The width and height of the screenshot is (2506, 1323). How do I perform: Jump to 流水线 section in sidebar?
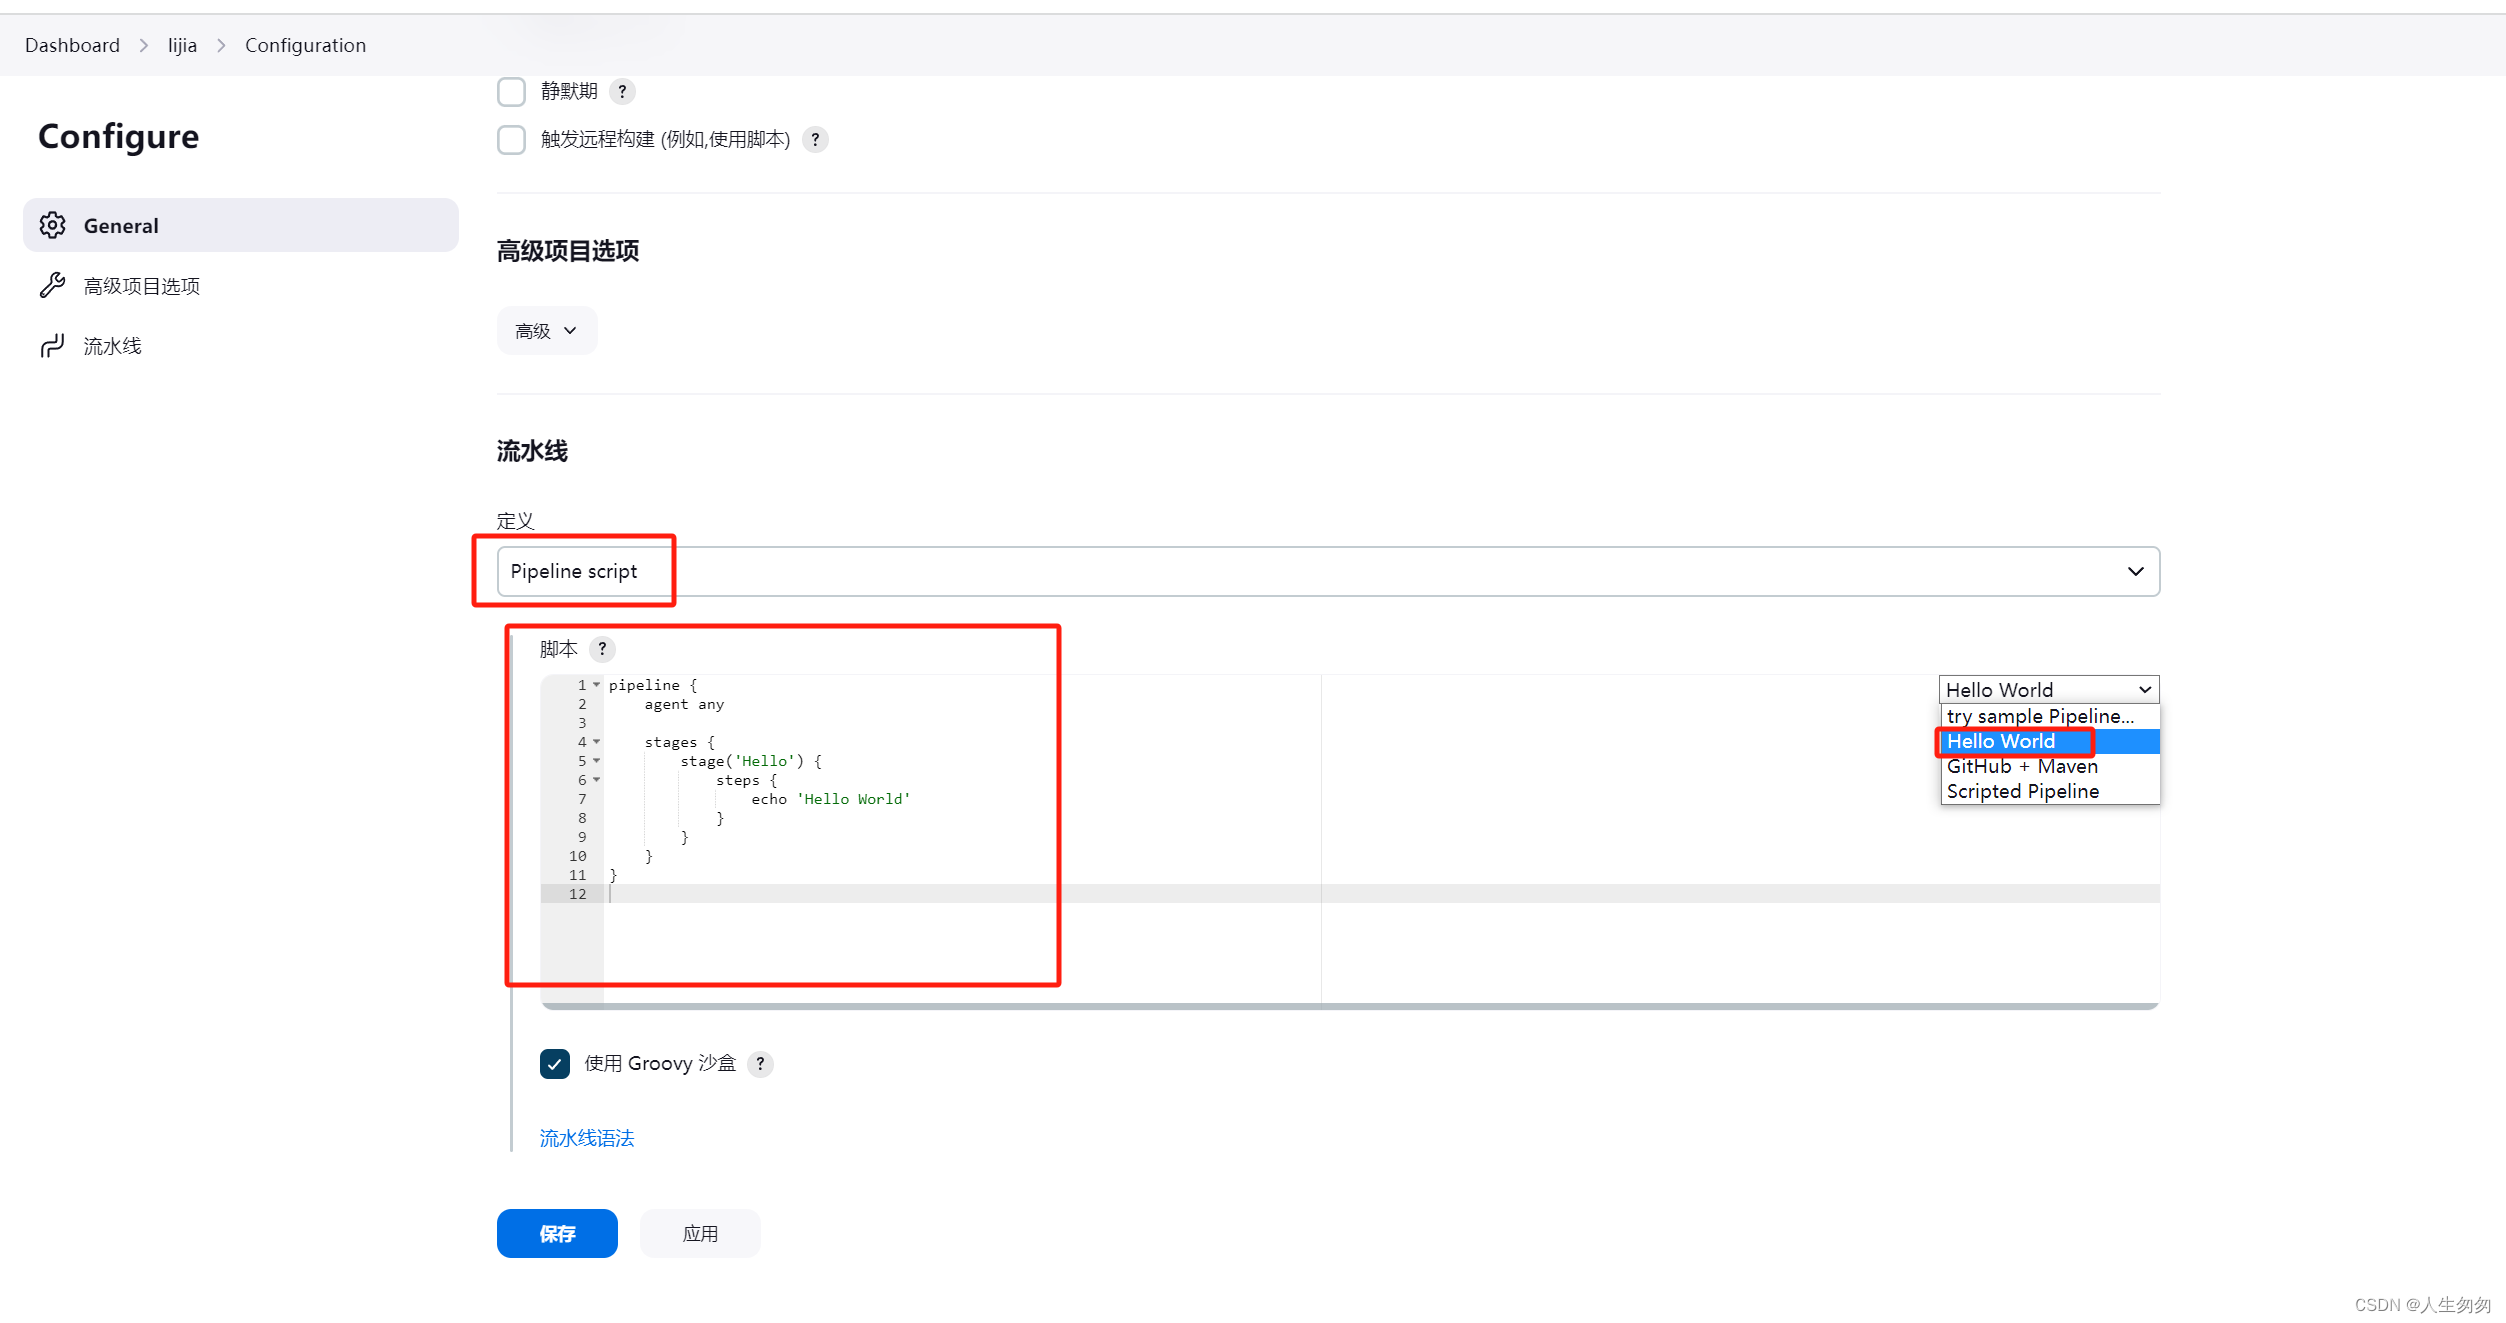click(x=241, y=346)
